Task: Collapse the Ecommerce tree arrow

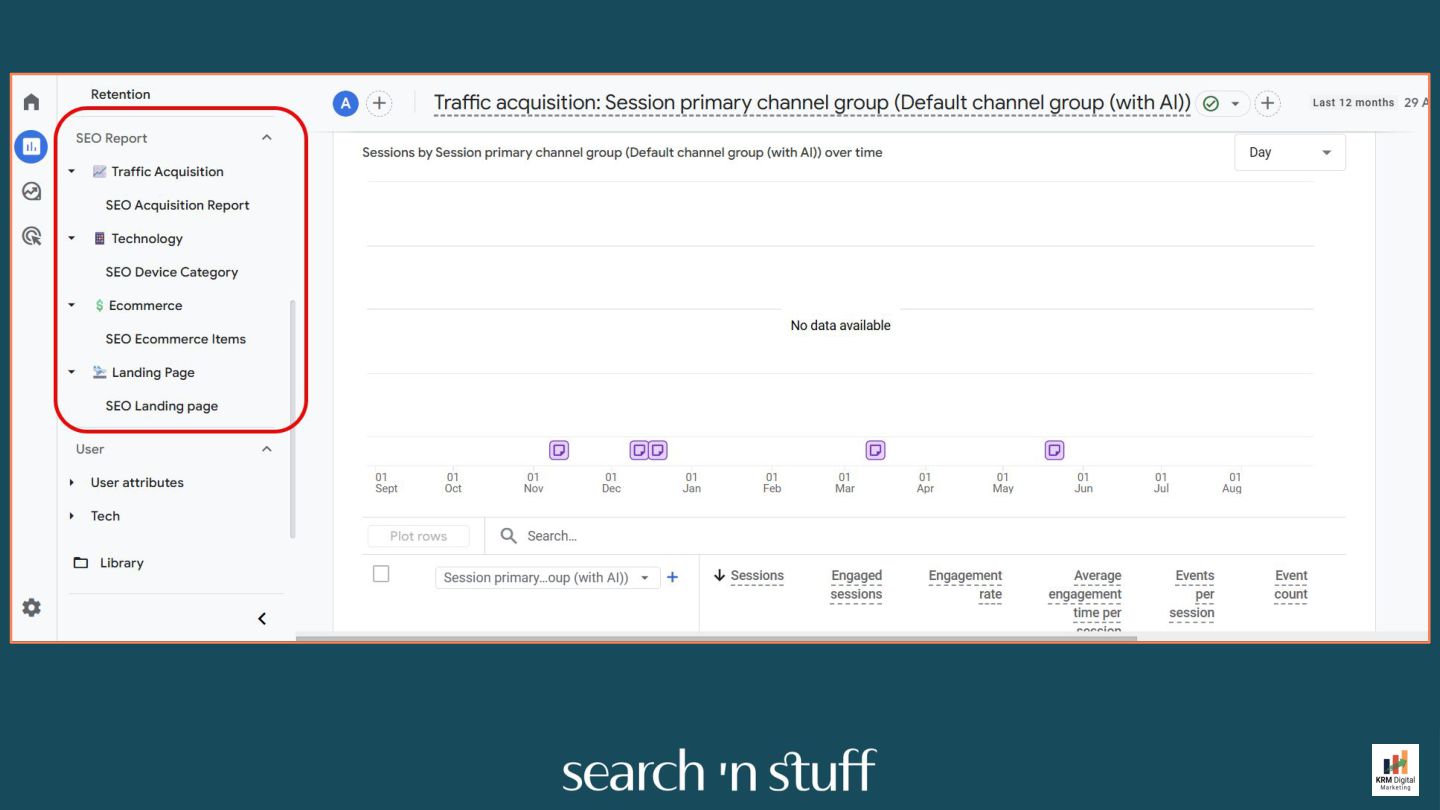Action: [x=71, y=306]
